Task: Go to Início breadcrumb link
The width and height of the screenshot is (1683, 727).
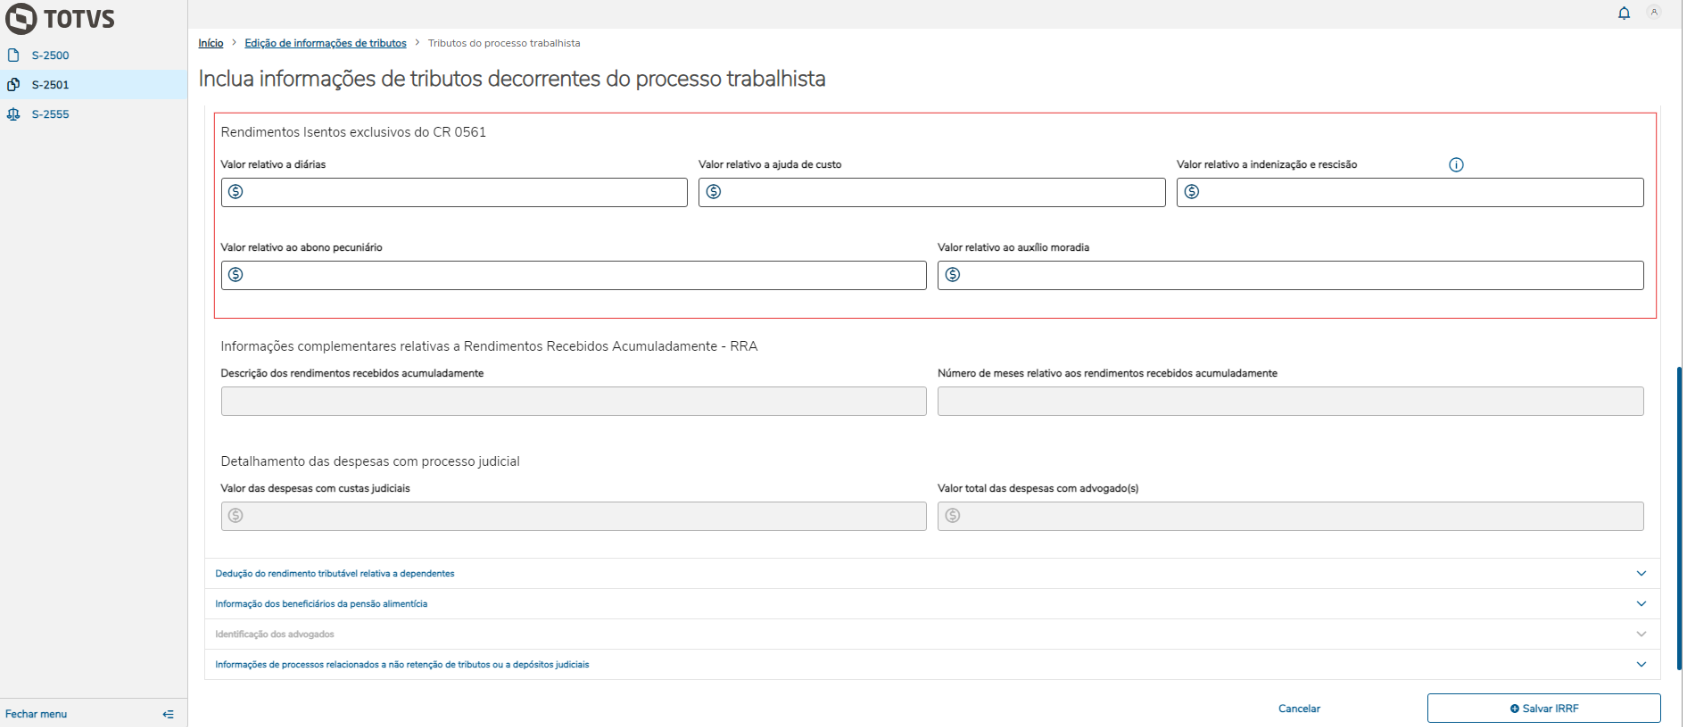Action: coord(211,43)
